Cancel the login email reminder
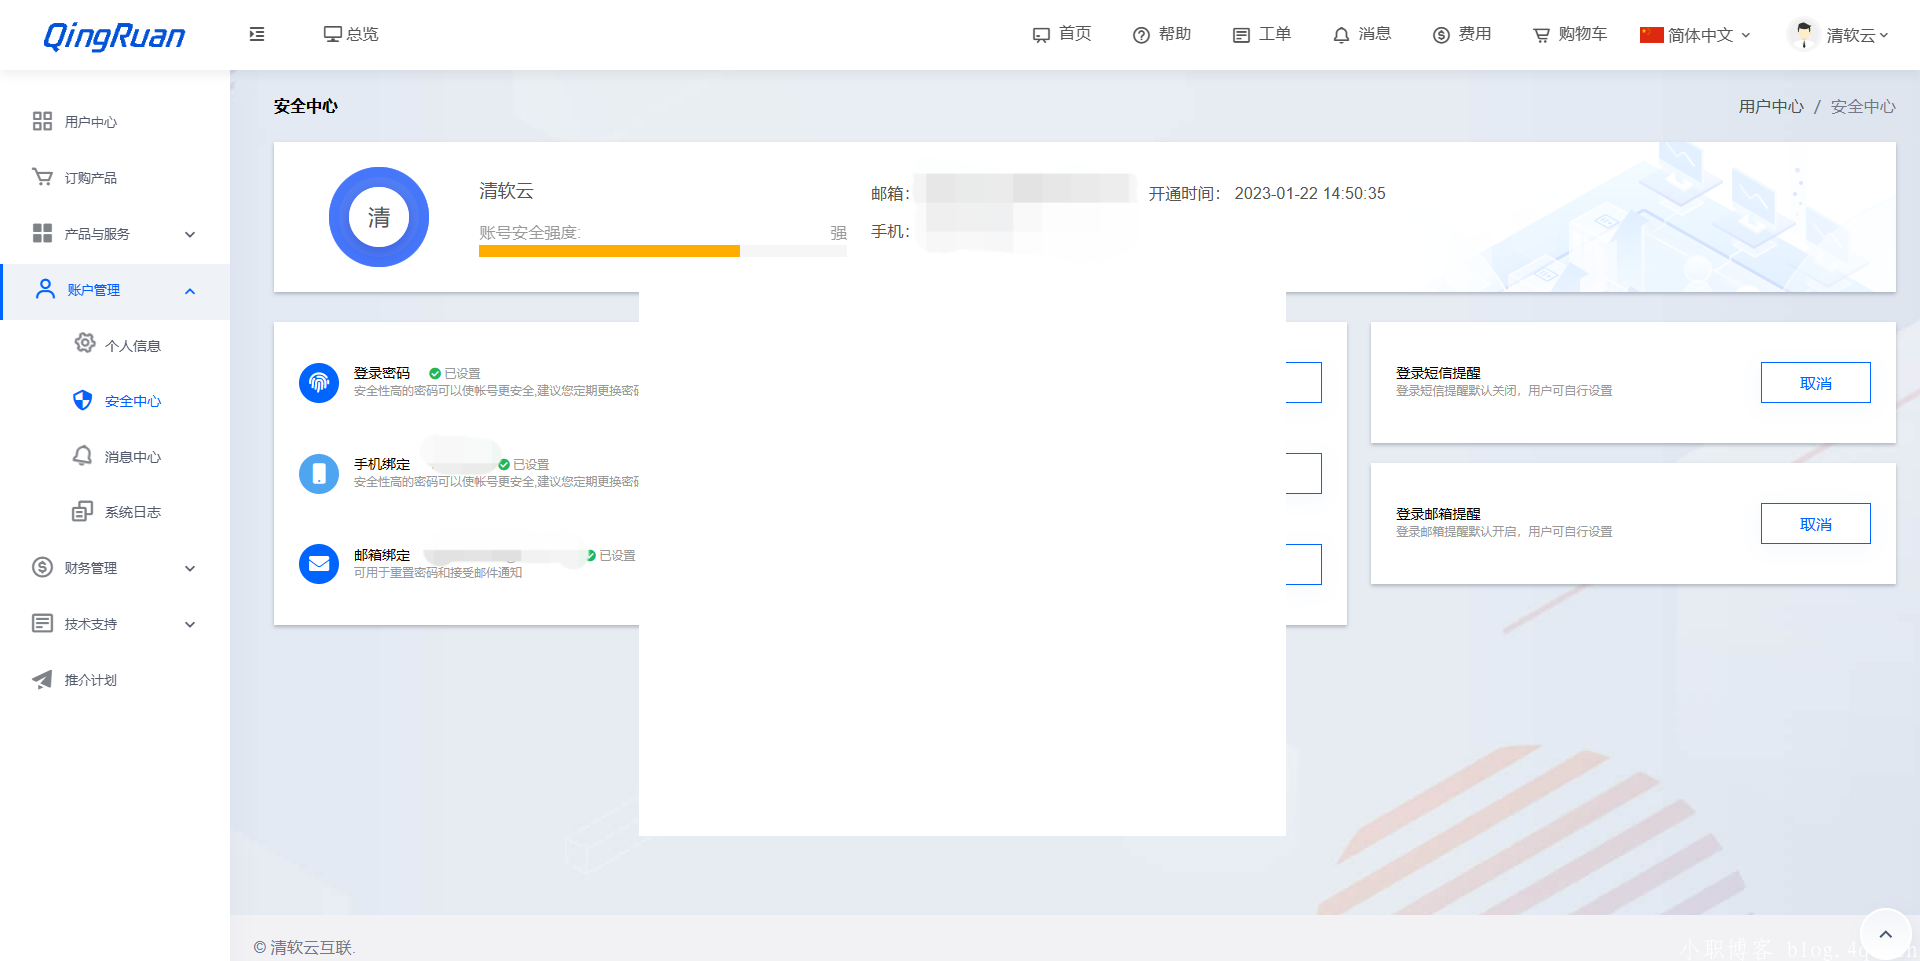The width and height of the screenshot is (1920, 961). click(1815, 524)
